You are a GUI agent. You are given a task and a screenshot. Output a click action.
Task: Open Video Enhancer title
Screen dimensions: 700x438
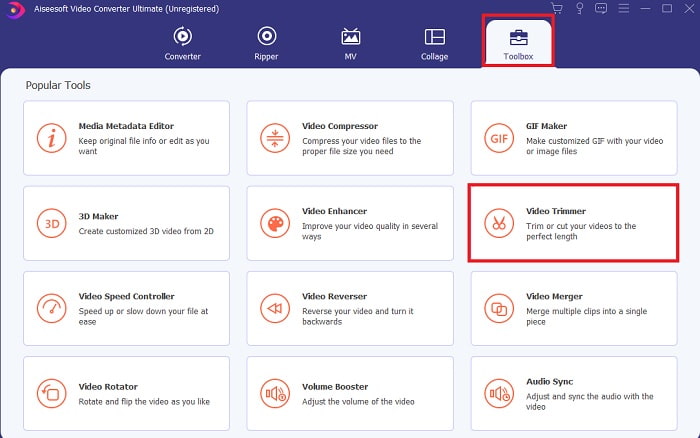(x=334, y=211)
